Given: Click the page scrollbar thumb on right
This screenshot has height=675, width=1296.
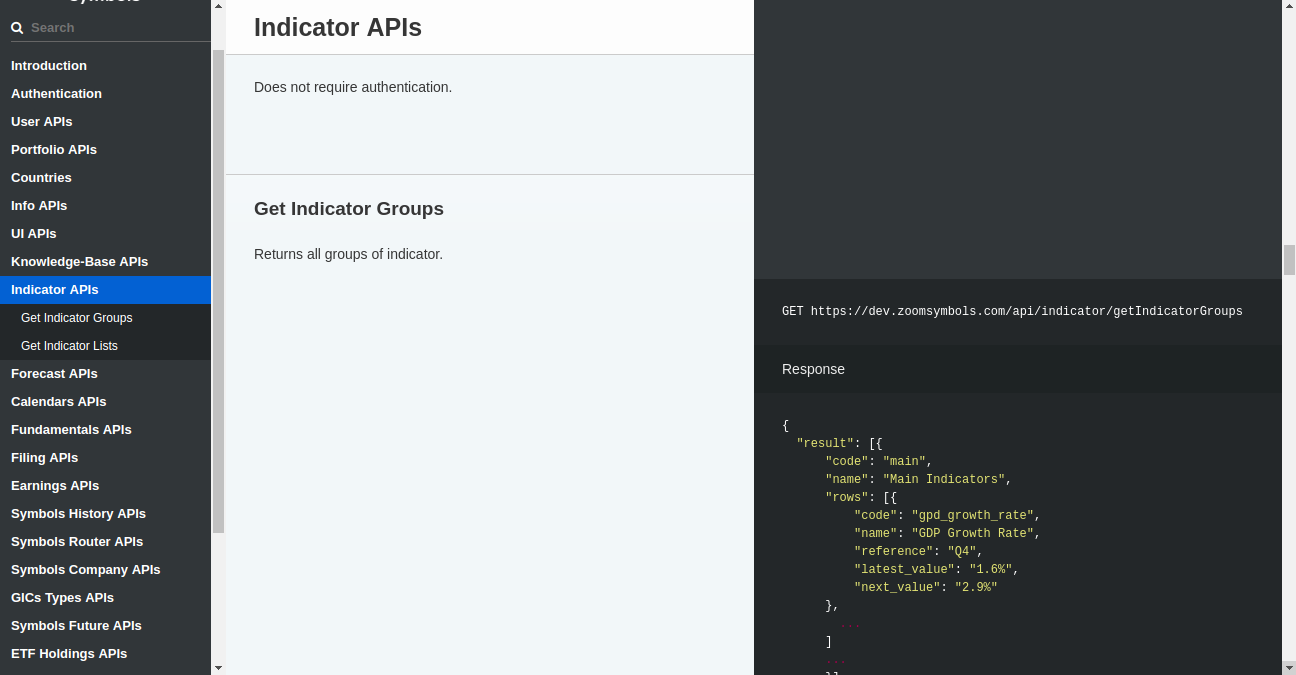Looking at the screenshot, I should tap(1289, 259).
